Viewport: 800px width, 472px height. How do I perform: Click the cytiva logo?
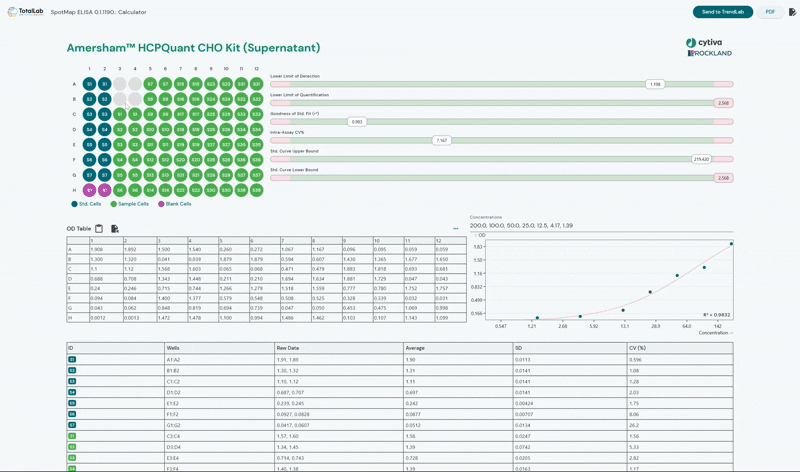pos(704,42)
